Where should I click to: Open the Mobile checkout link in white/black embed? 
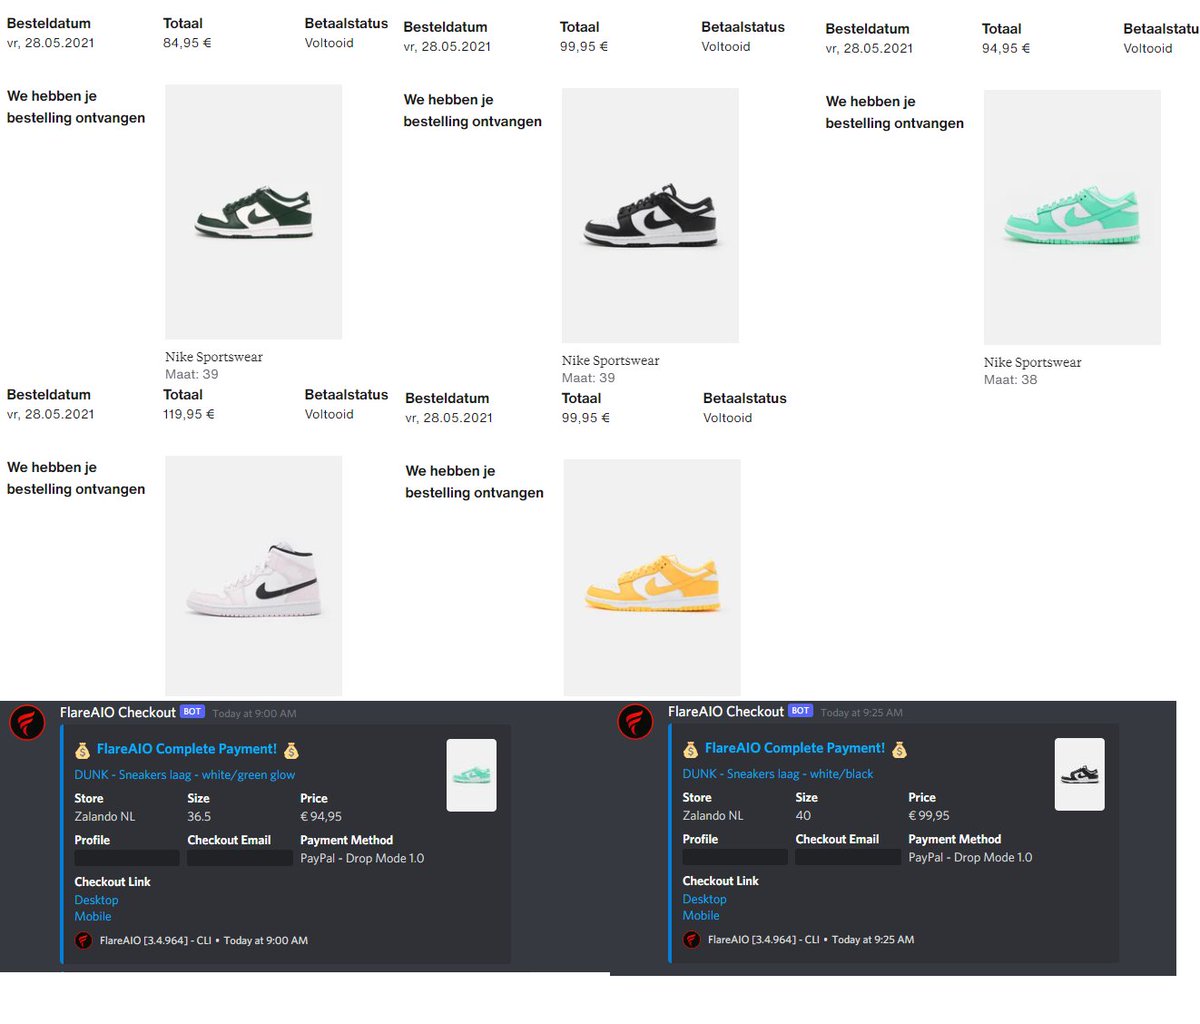pos(701,915)
